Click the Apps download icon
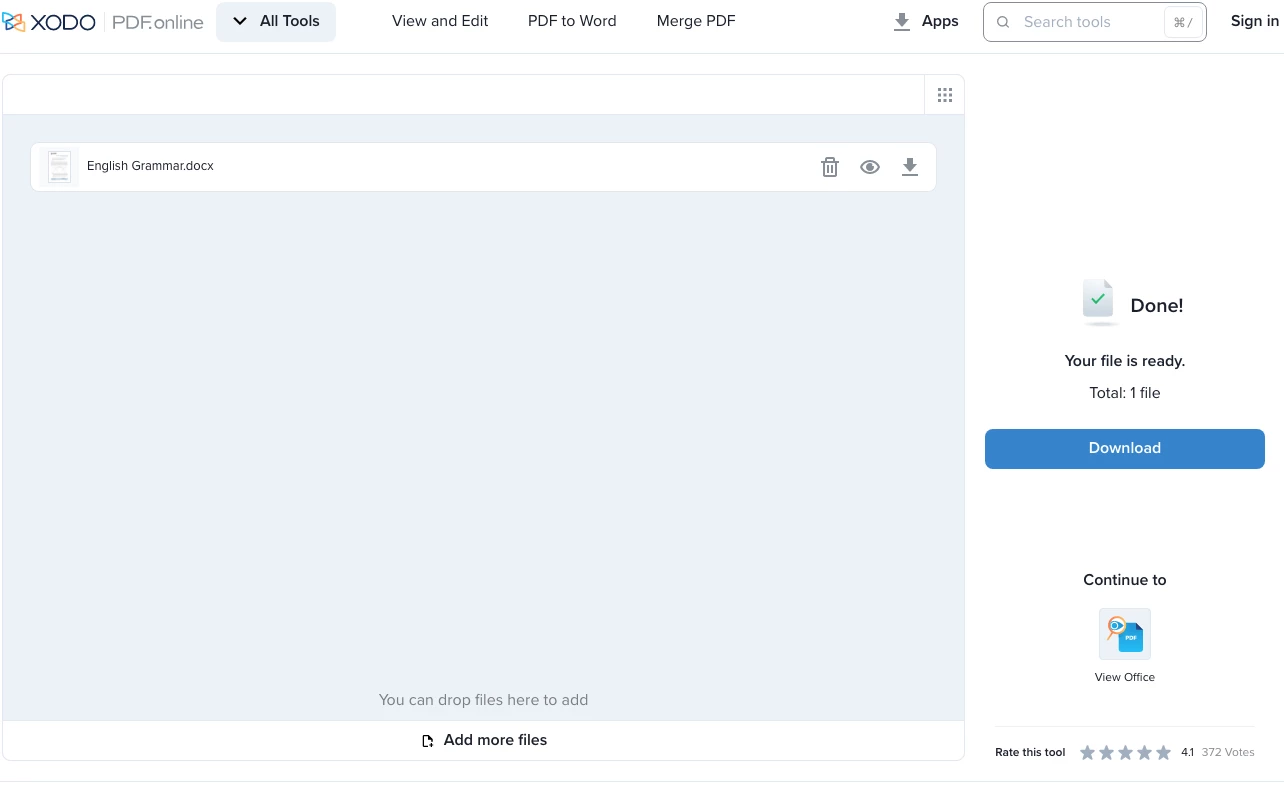 902,22
